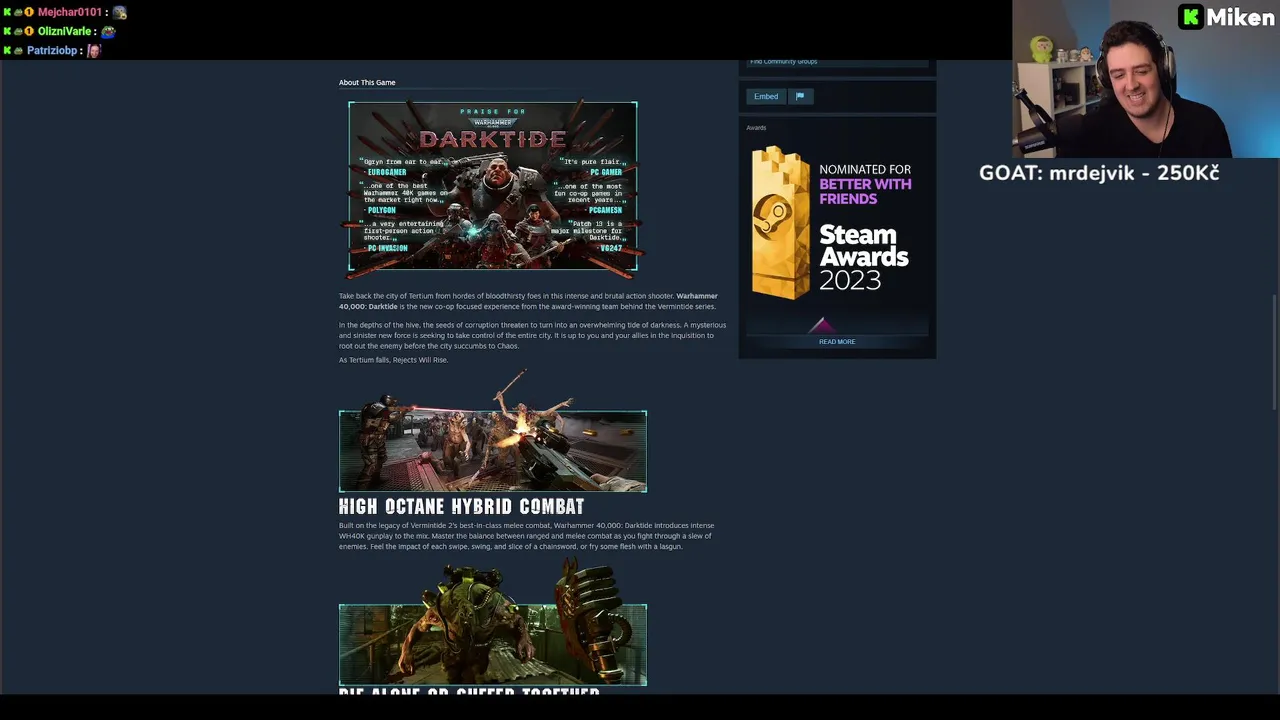Click the green Kick logo next to Miken
1280x720 pixels.
1190,17
